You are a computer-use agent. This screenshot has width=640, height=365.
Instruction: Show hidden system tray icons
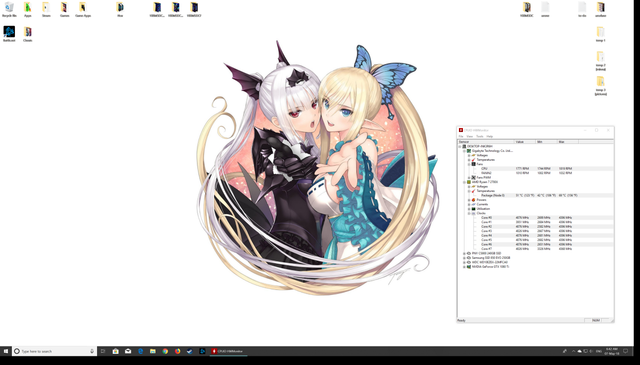click(573, 351)
